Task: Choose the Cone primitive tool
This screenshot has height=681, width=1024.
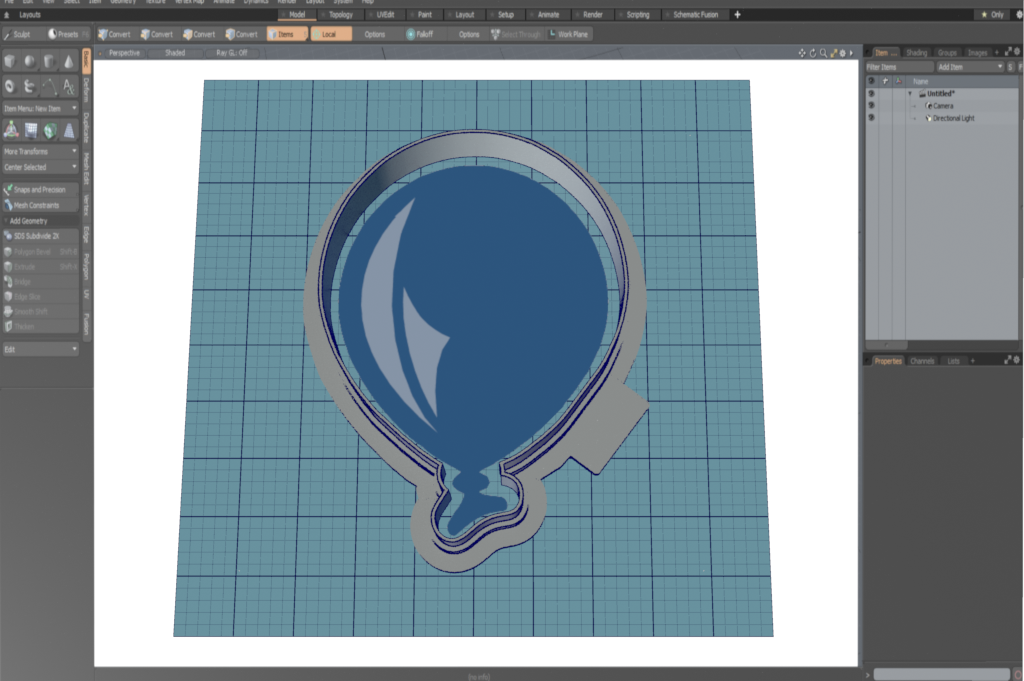Action: click(68, 62)
